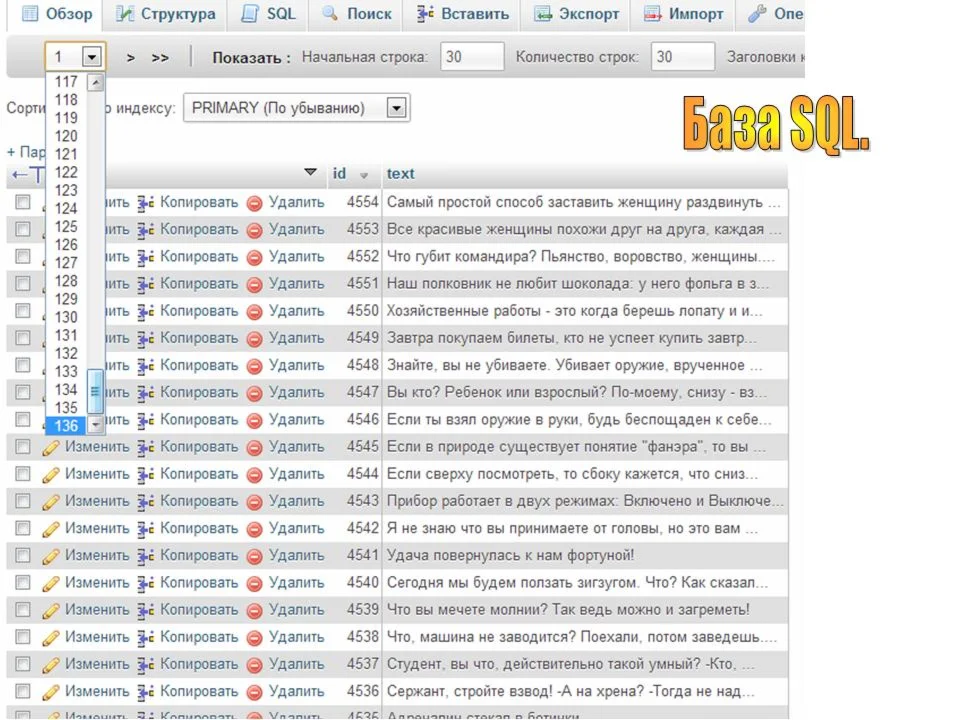Jump to last page with >> button

click(160, 58)
